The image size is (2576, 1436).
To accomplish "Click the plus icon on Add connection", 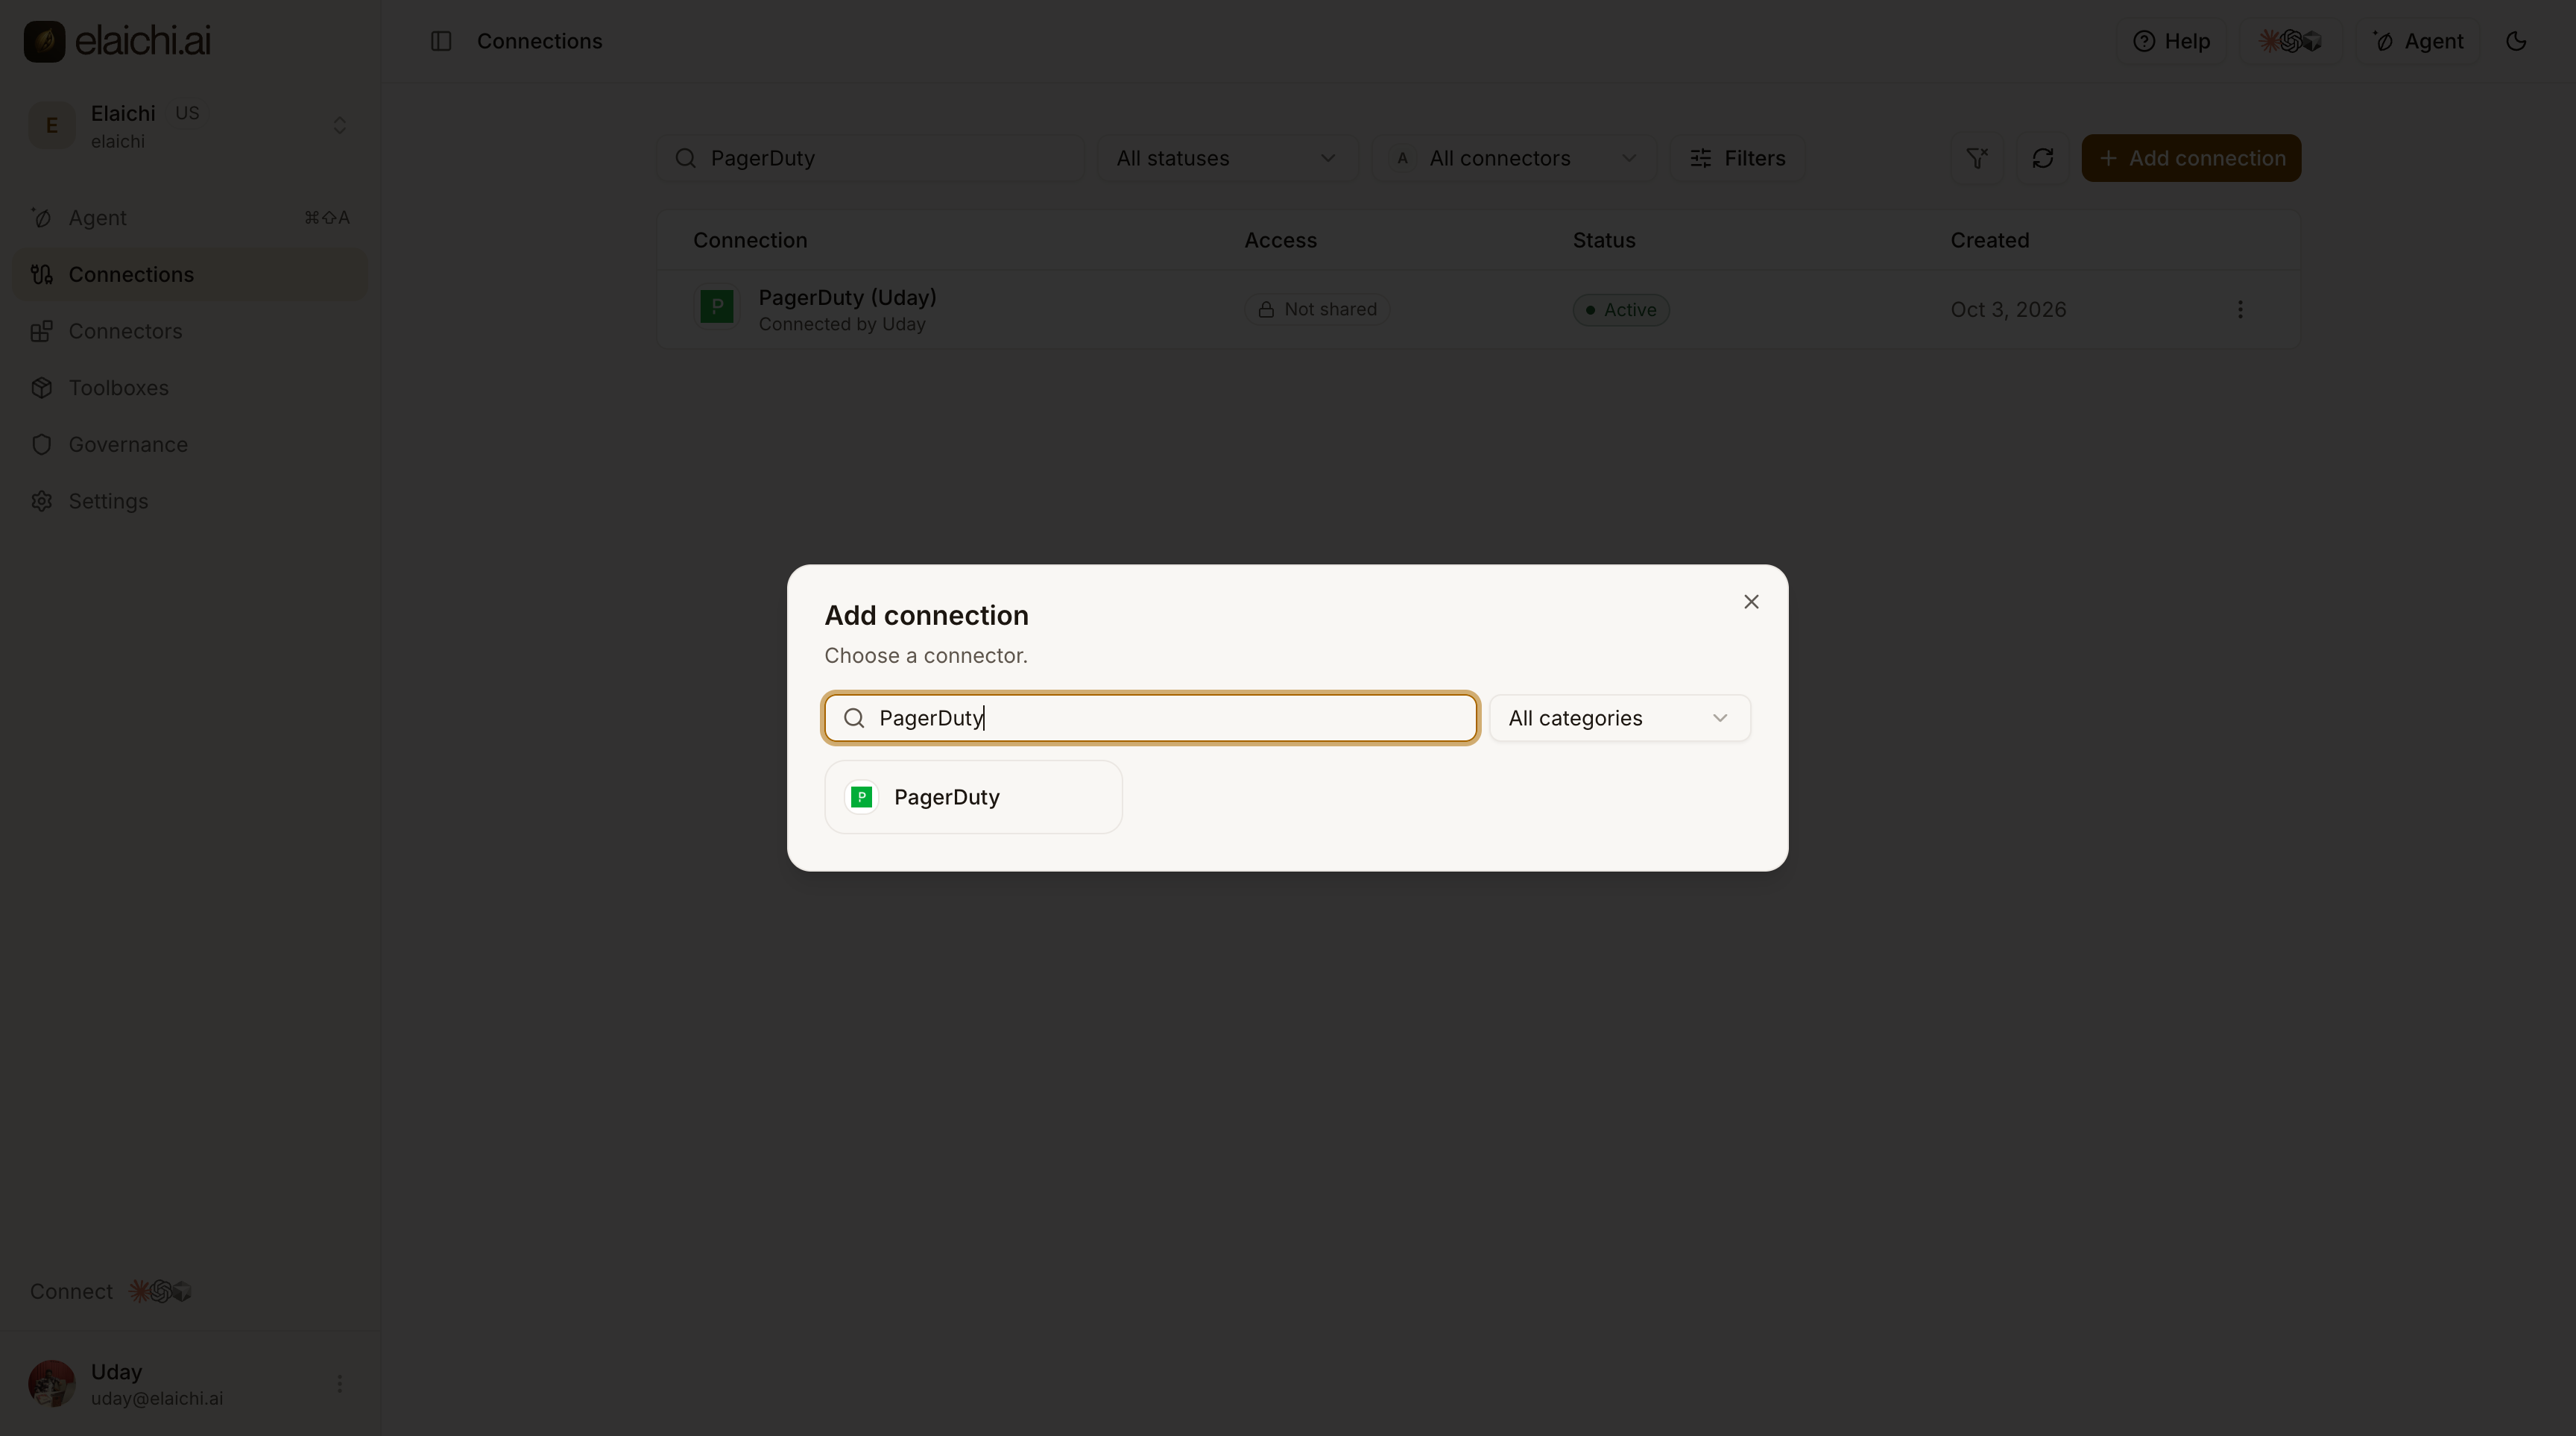I will tap(2108, 158).
